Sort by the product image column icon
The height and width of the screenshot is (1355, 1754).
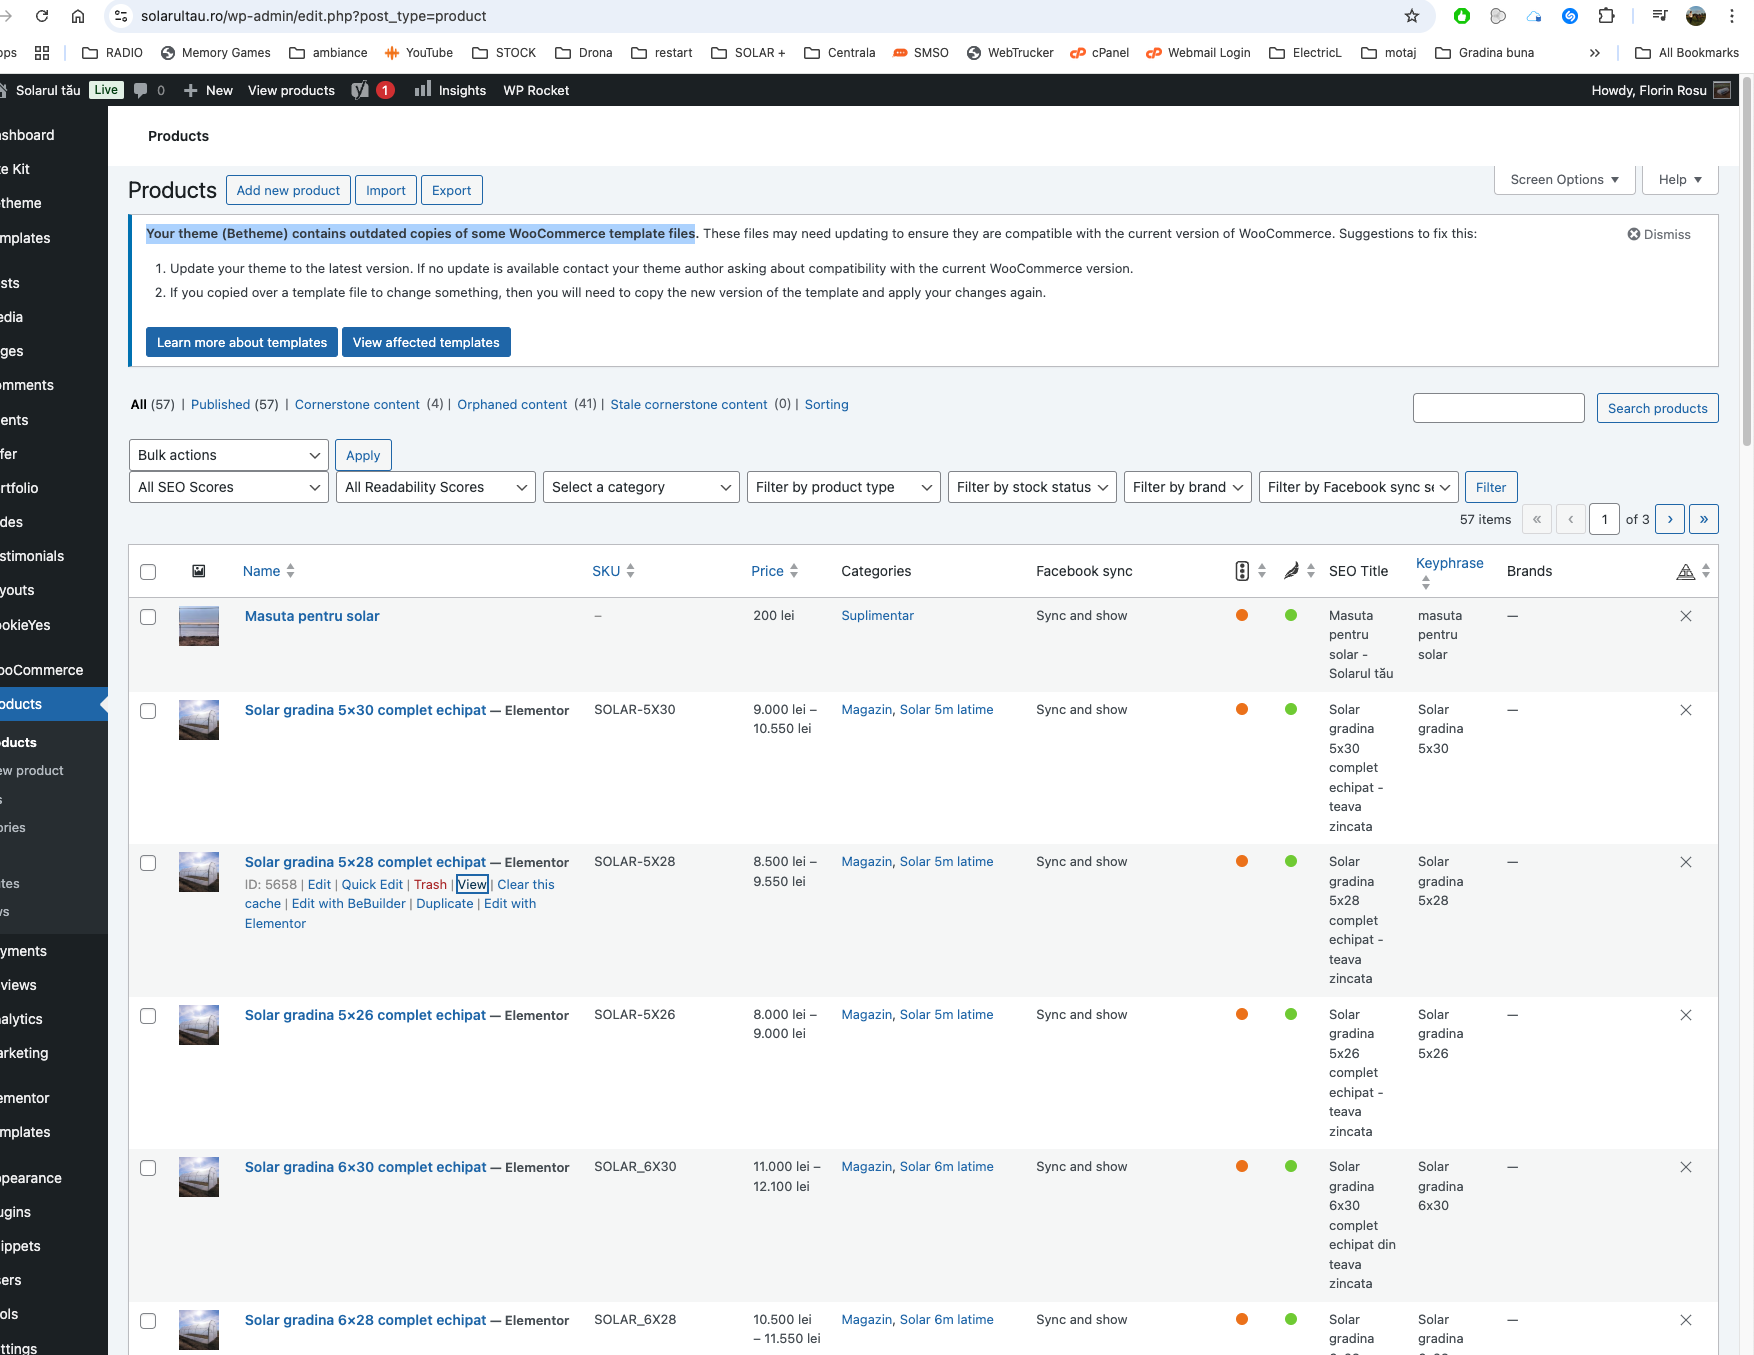point(199,571)
